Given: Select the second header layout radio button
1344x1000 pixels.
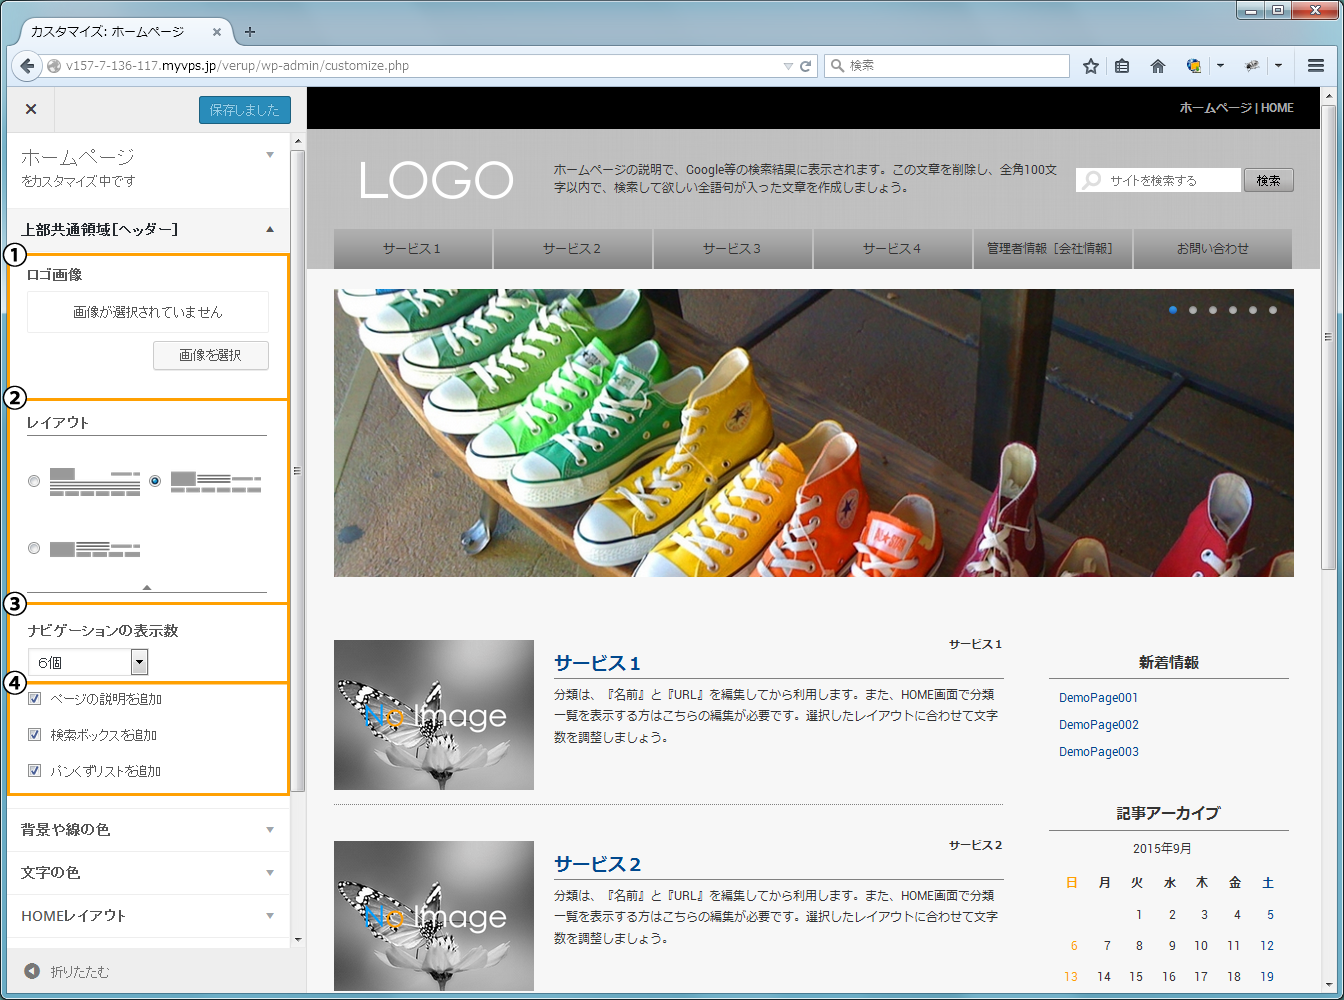Looking at the screenshot, I should click(x=155, y=481).
